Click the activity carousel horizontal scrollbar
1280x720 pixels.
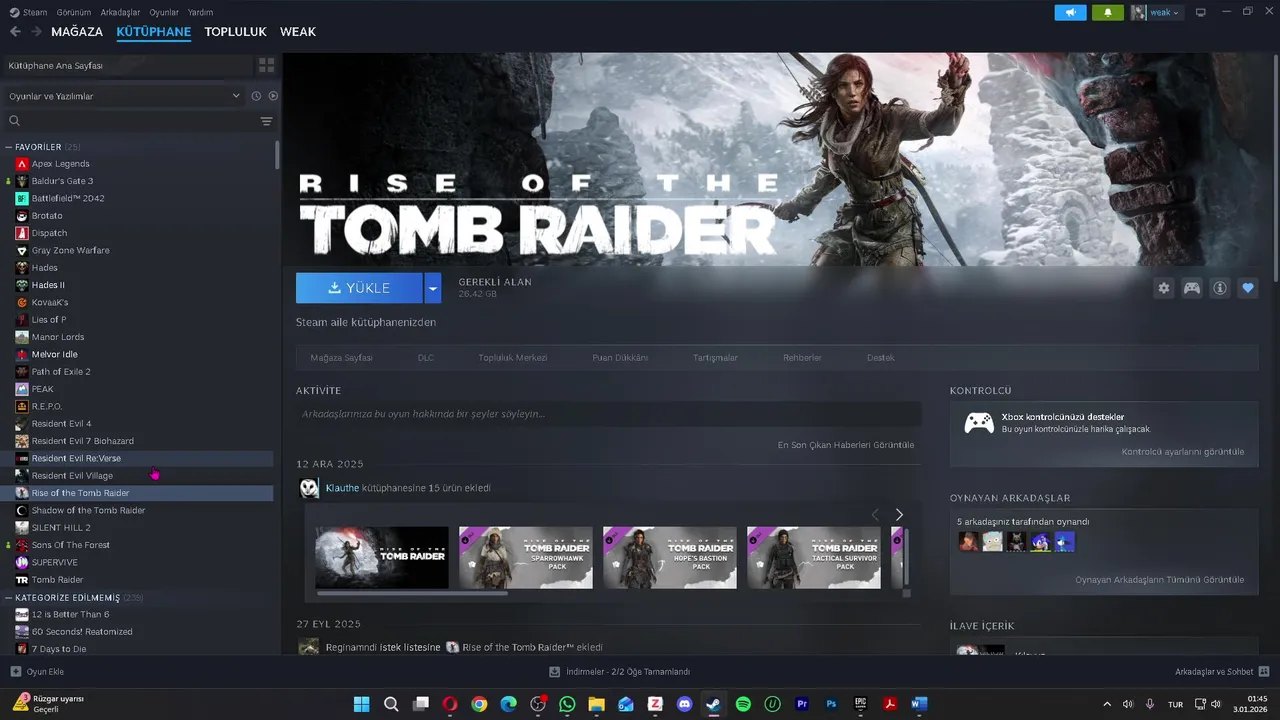click(x=412, y=593)
